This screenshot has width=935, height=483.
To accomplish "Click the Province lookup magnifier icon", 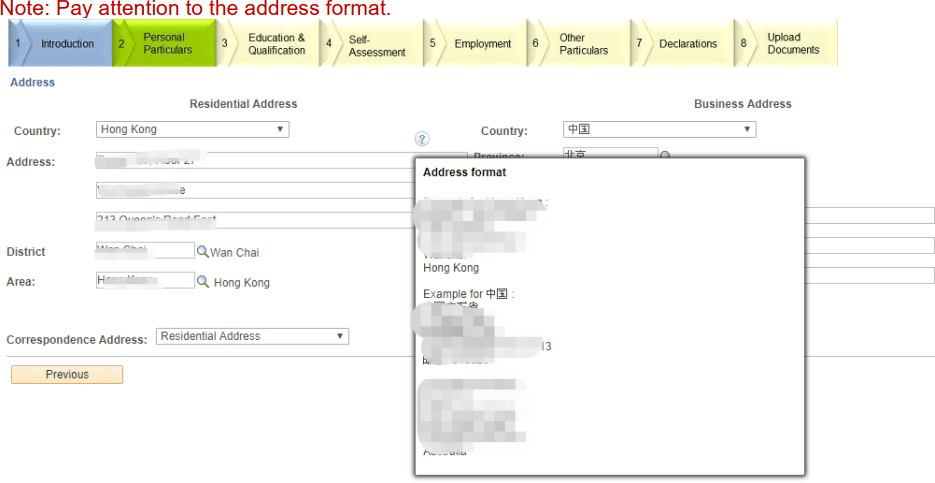I will click(665, 156).
